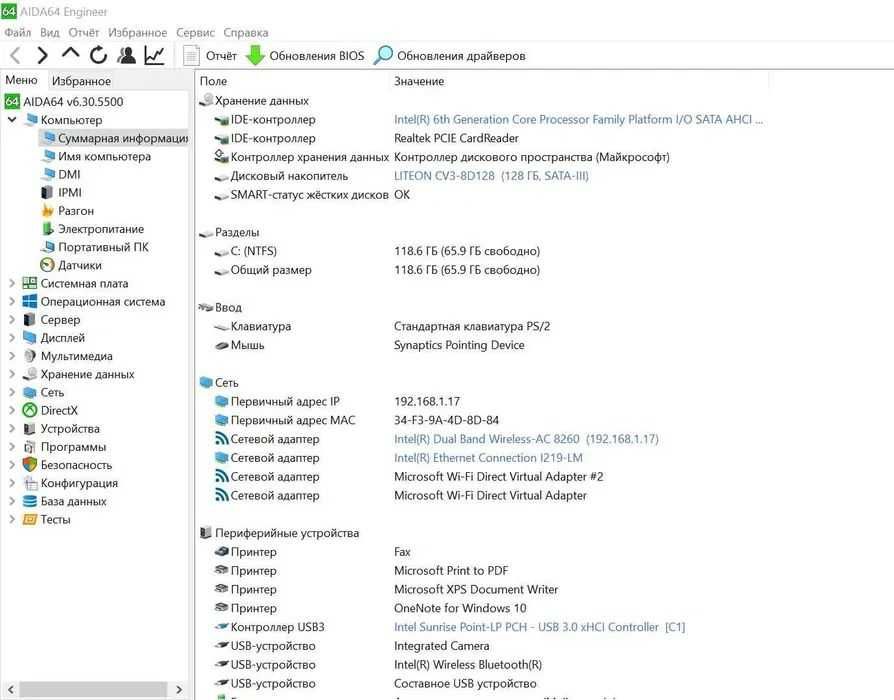
Task: Expand the Конфигурация tree node
Action: (x=12, y=483)
